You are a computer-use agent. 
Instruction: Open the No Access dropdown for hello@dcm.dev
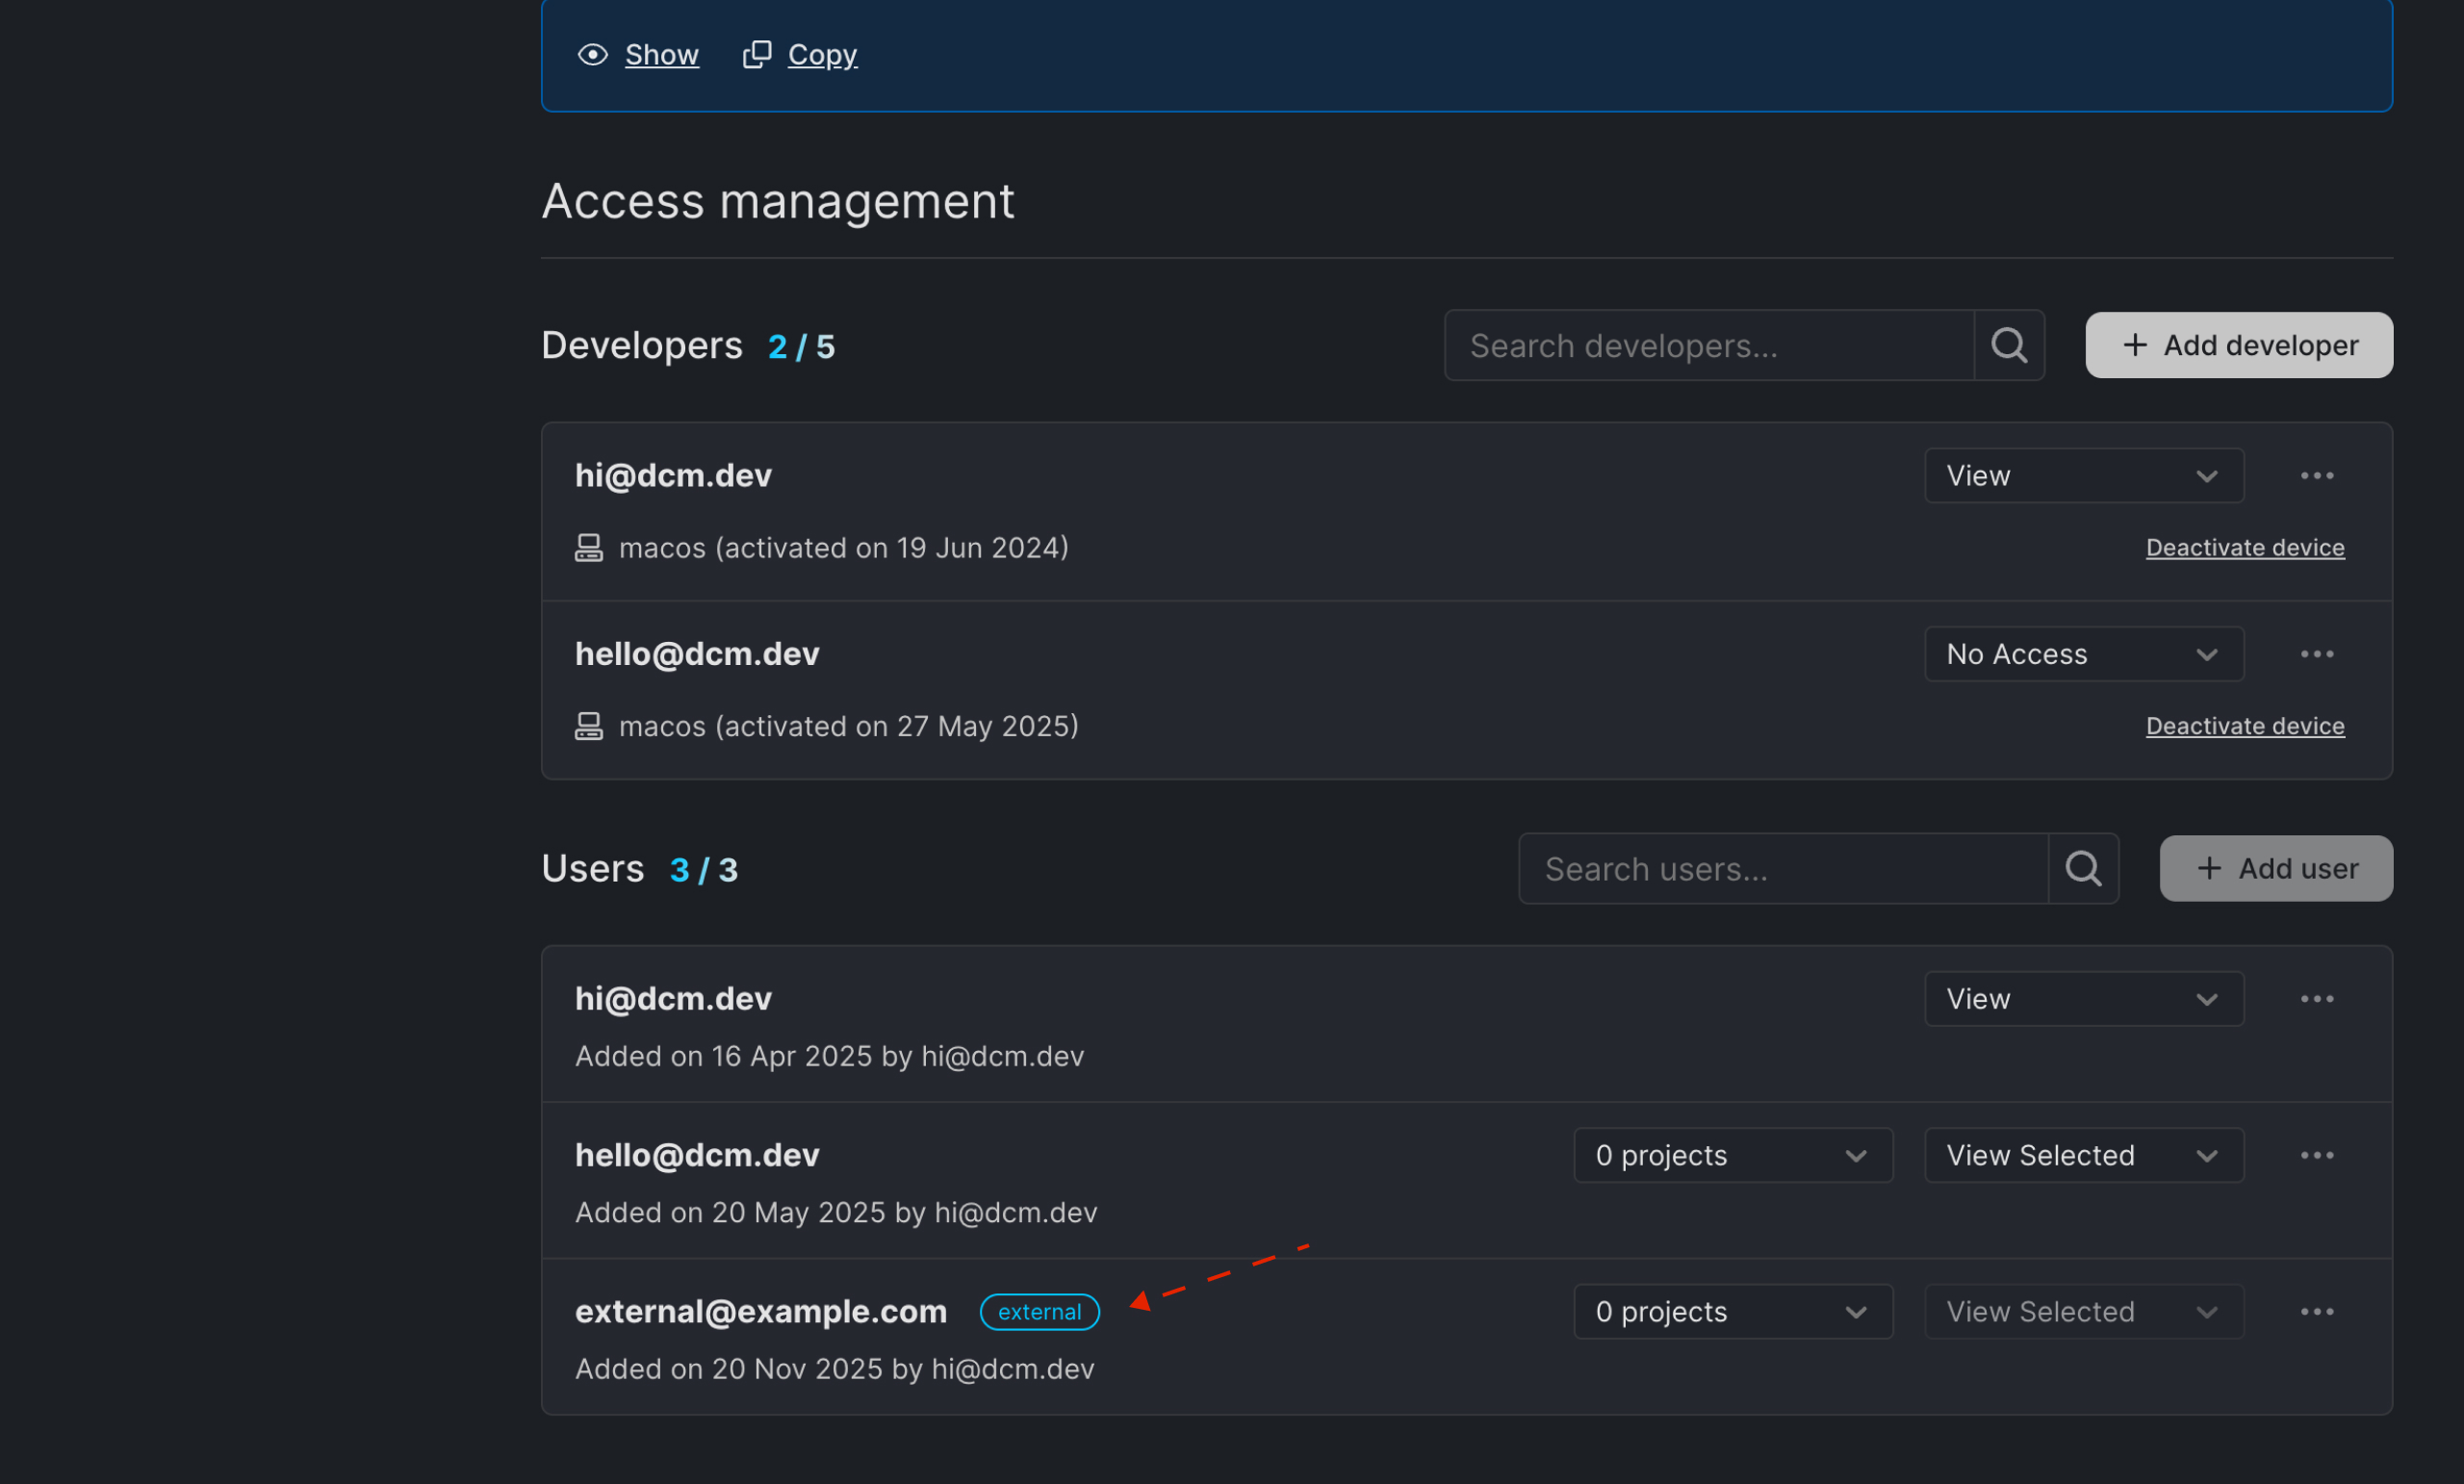[x=2083, y=654]
